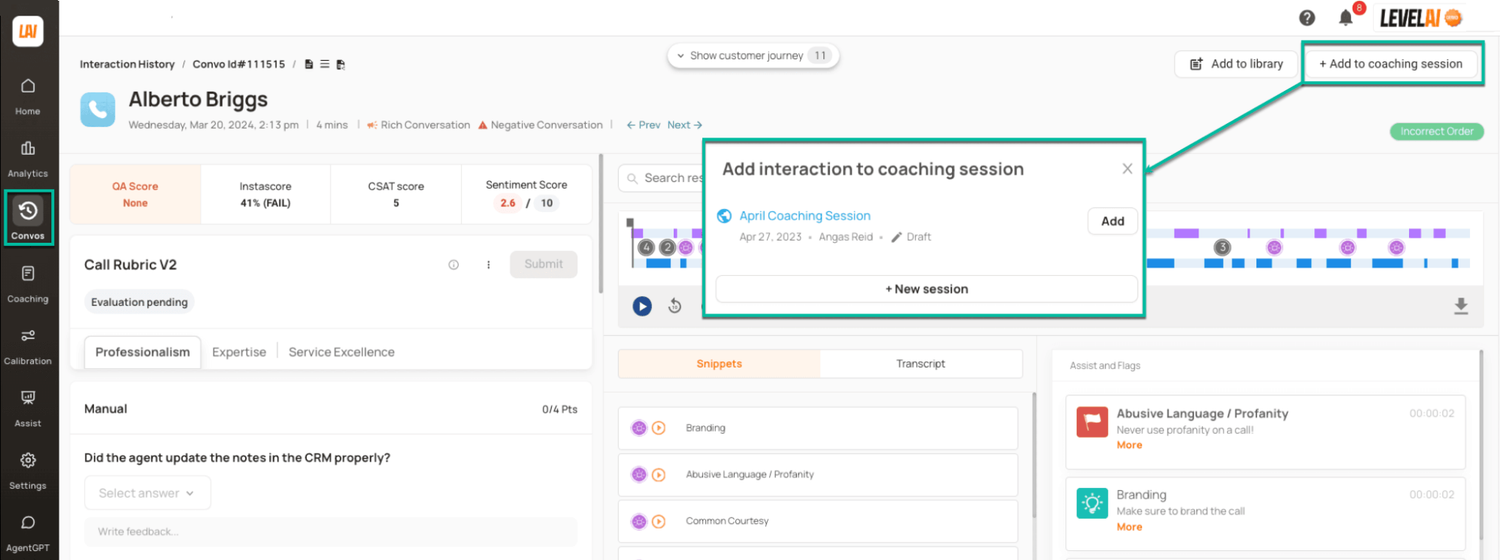Viewport: 1500px width, 560px height.
Task: Open the Assist section in sidebar
Action: pos(28,408)
